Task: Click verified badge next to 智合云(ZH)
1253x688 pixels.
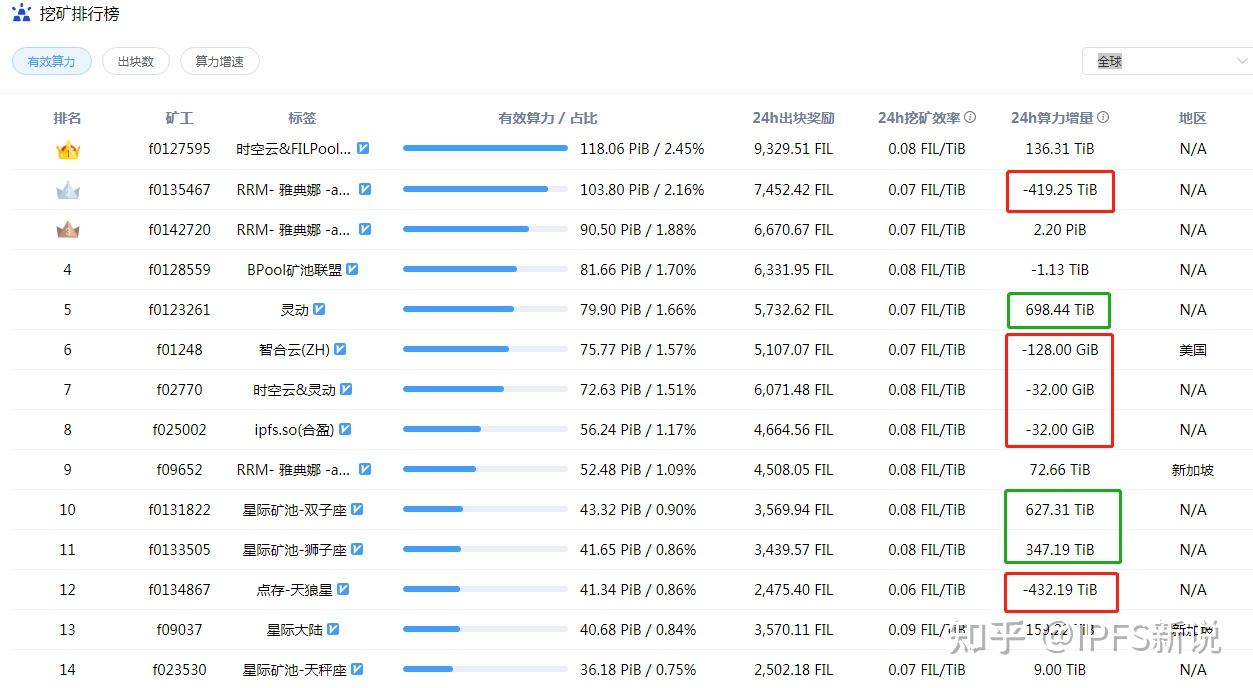Action: [x=340, y=349]
